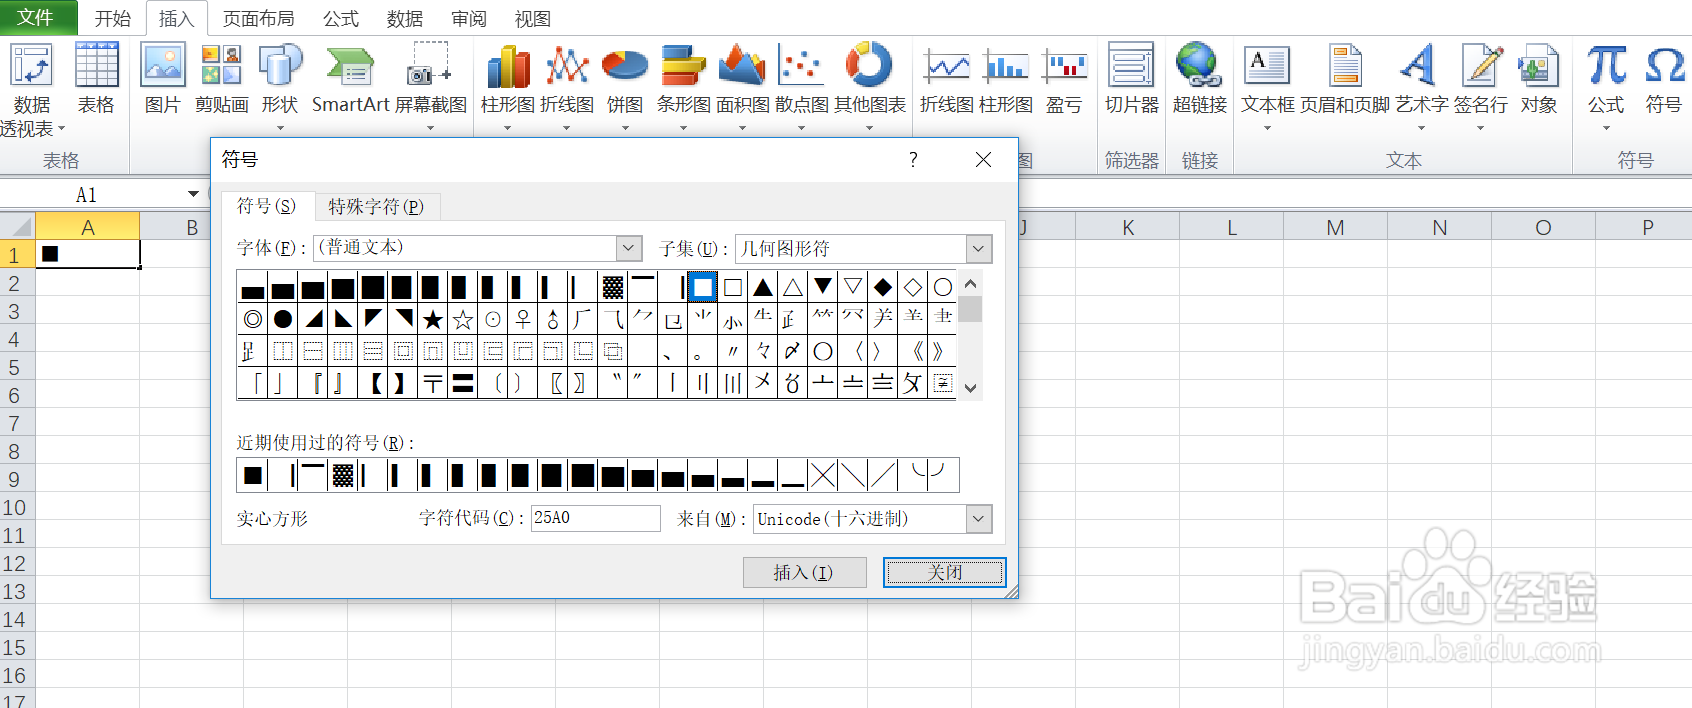
Task: Select column N header
Action: coord(1440,227)
